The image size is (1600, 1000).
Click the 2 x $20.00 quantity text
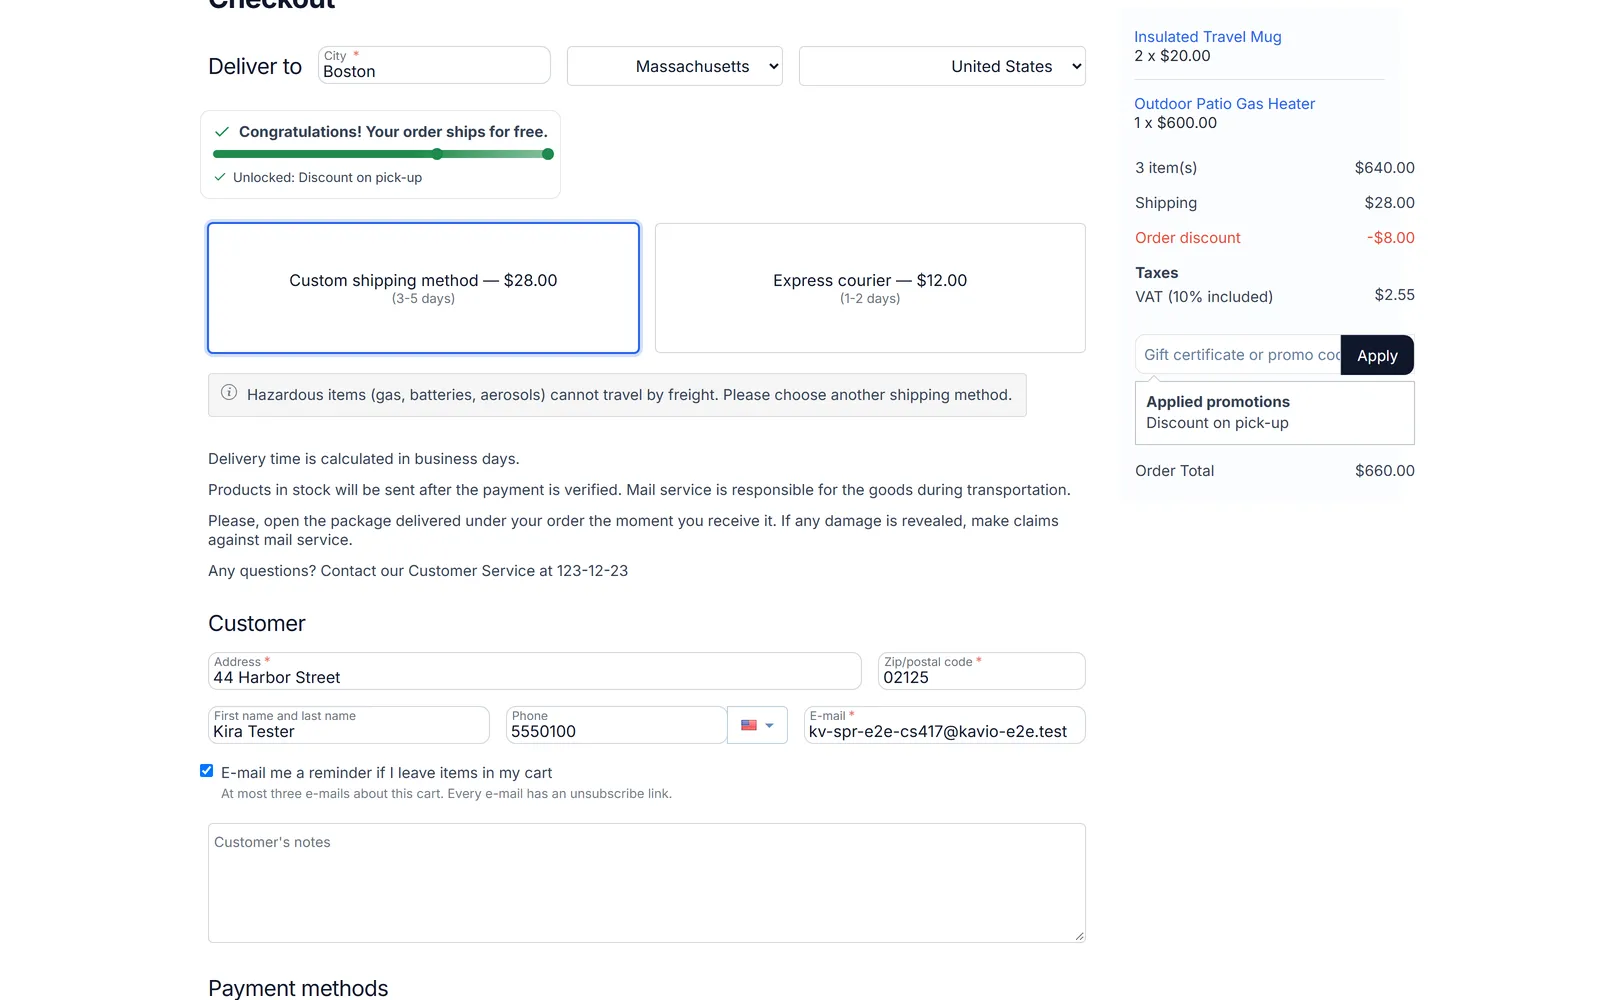1172,56
